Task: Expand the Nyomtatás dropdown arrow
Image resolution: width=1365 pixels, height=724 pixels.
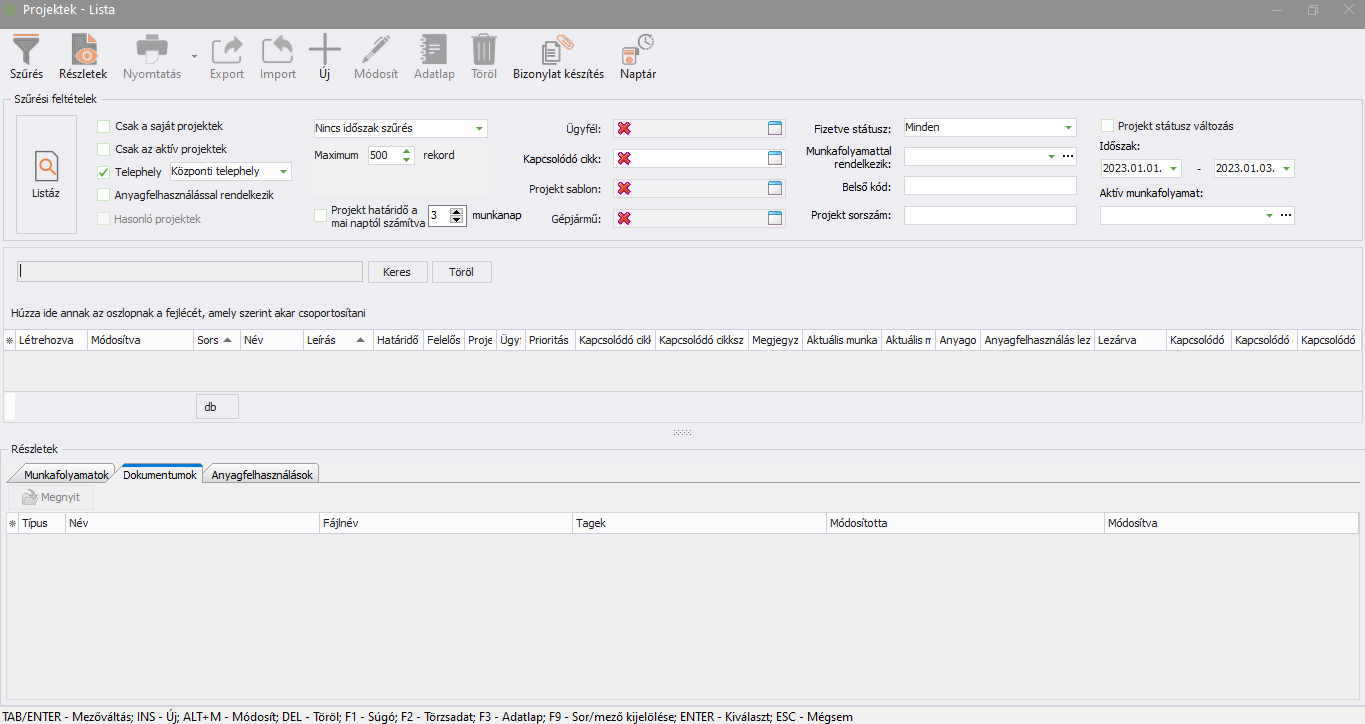Action: click(194, 58)
